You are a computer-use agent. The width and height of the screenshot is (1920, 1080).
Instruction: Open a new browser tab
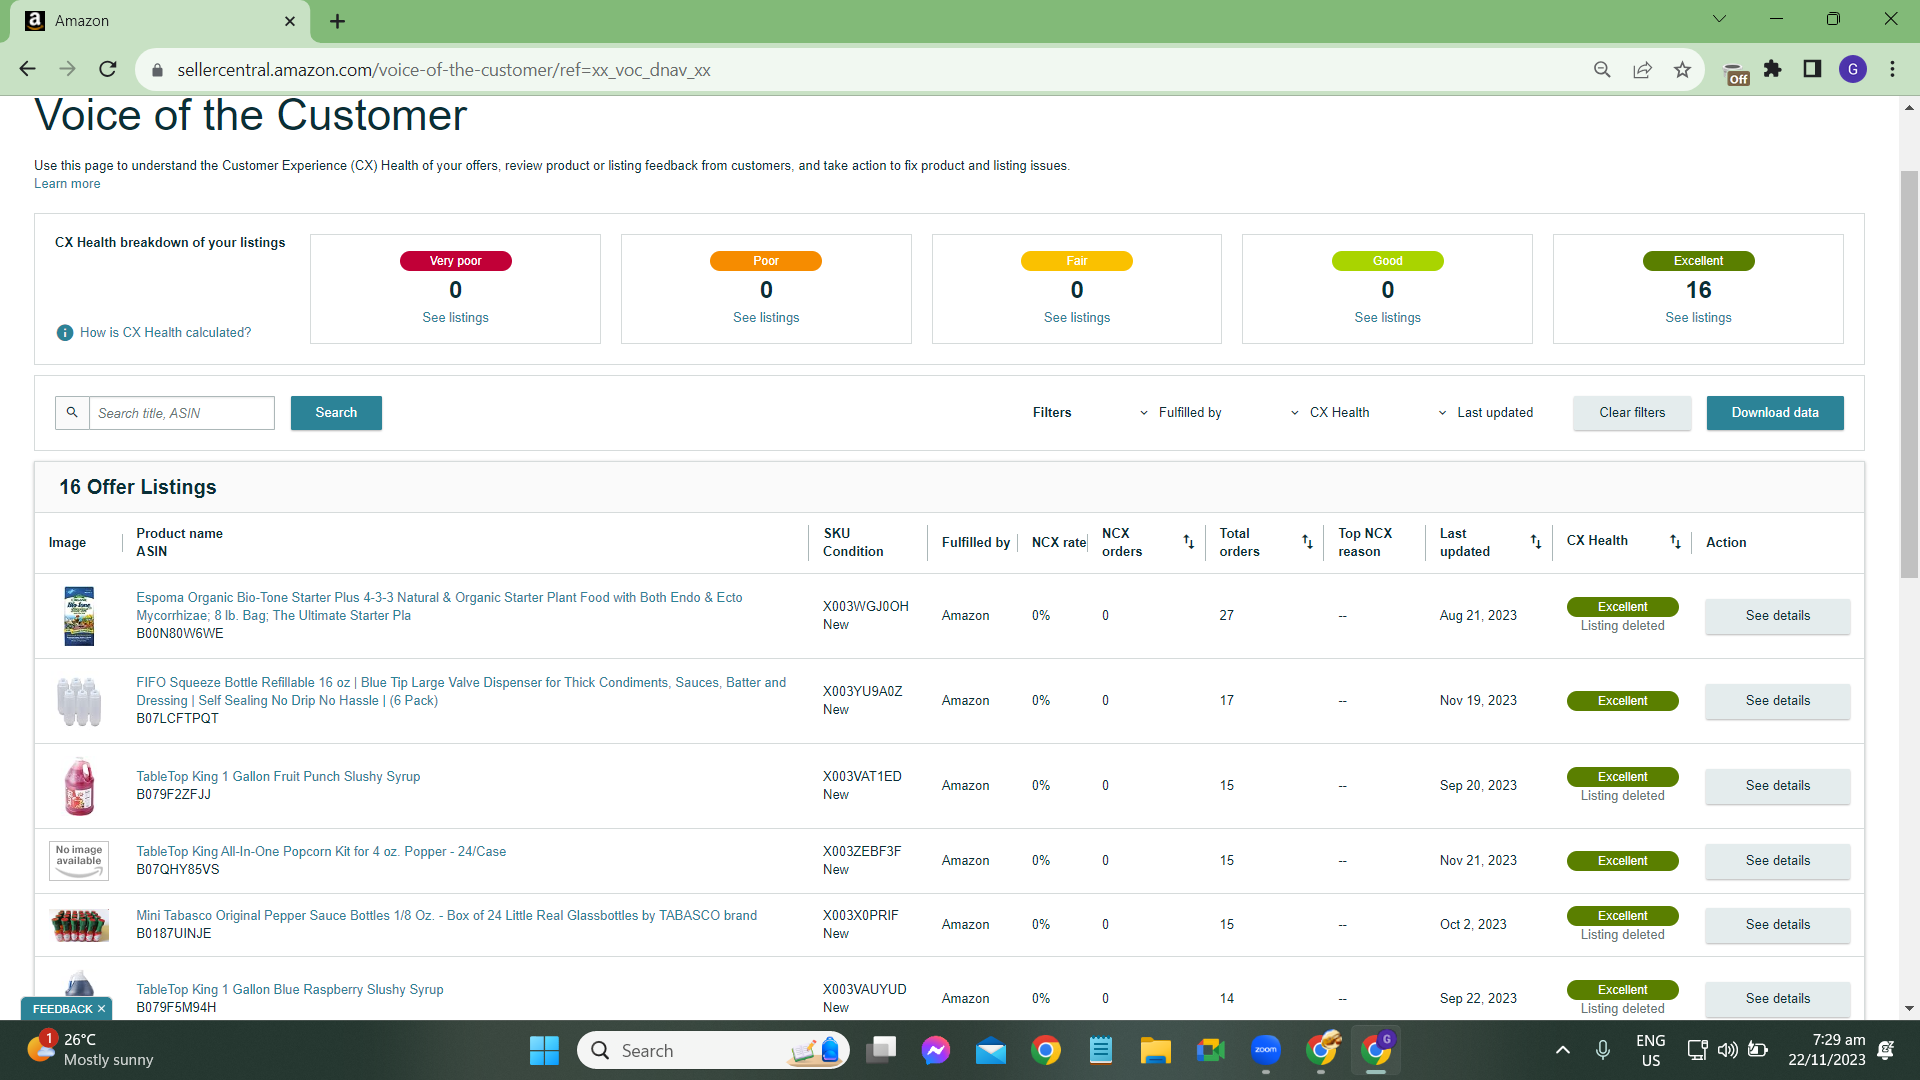click(337, 21)
